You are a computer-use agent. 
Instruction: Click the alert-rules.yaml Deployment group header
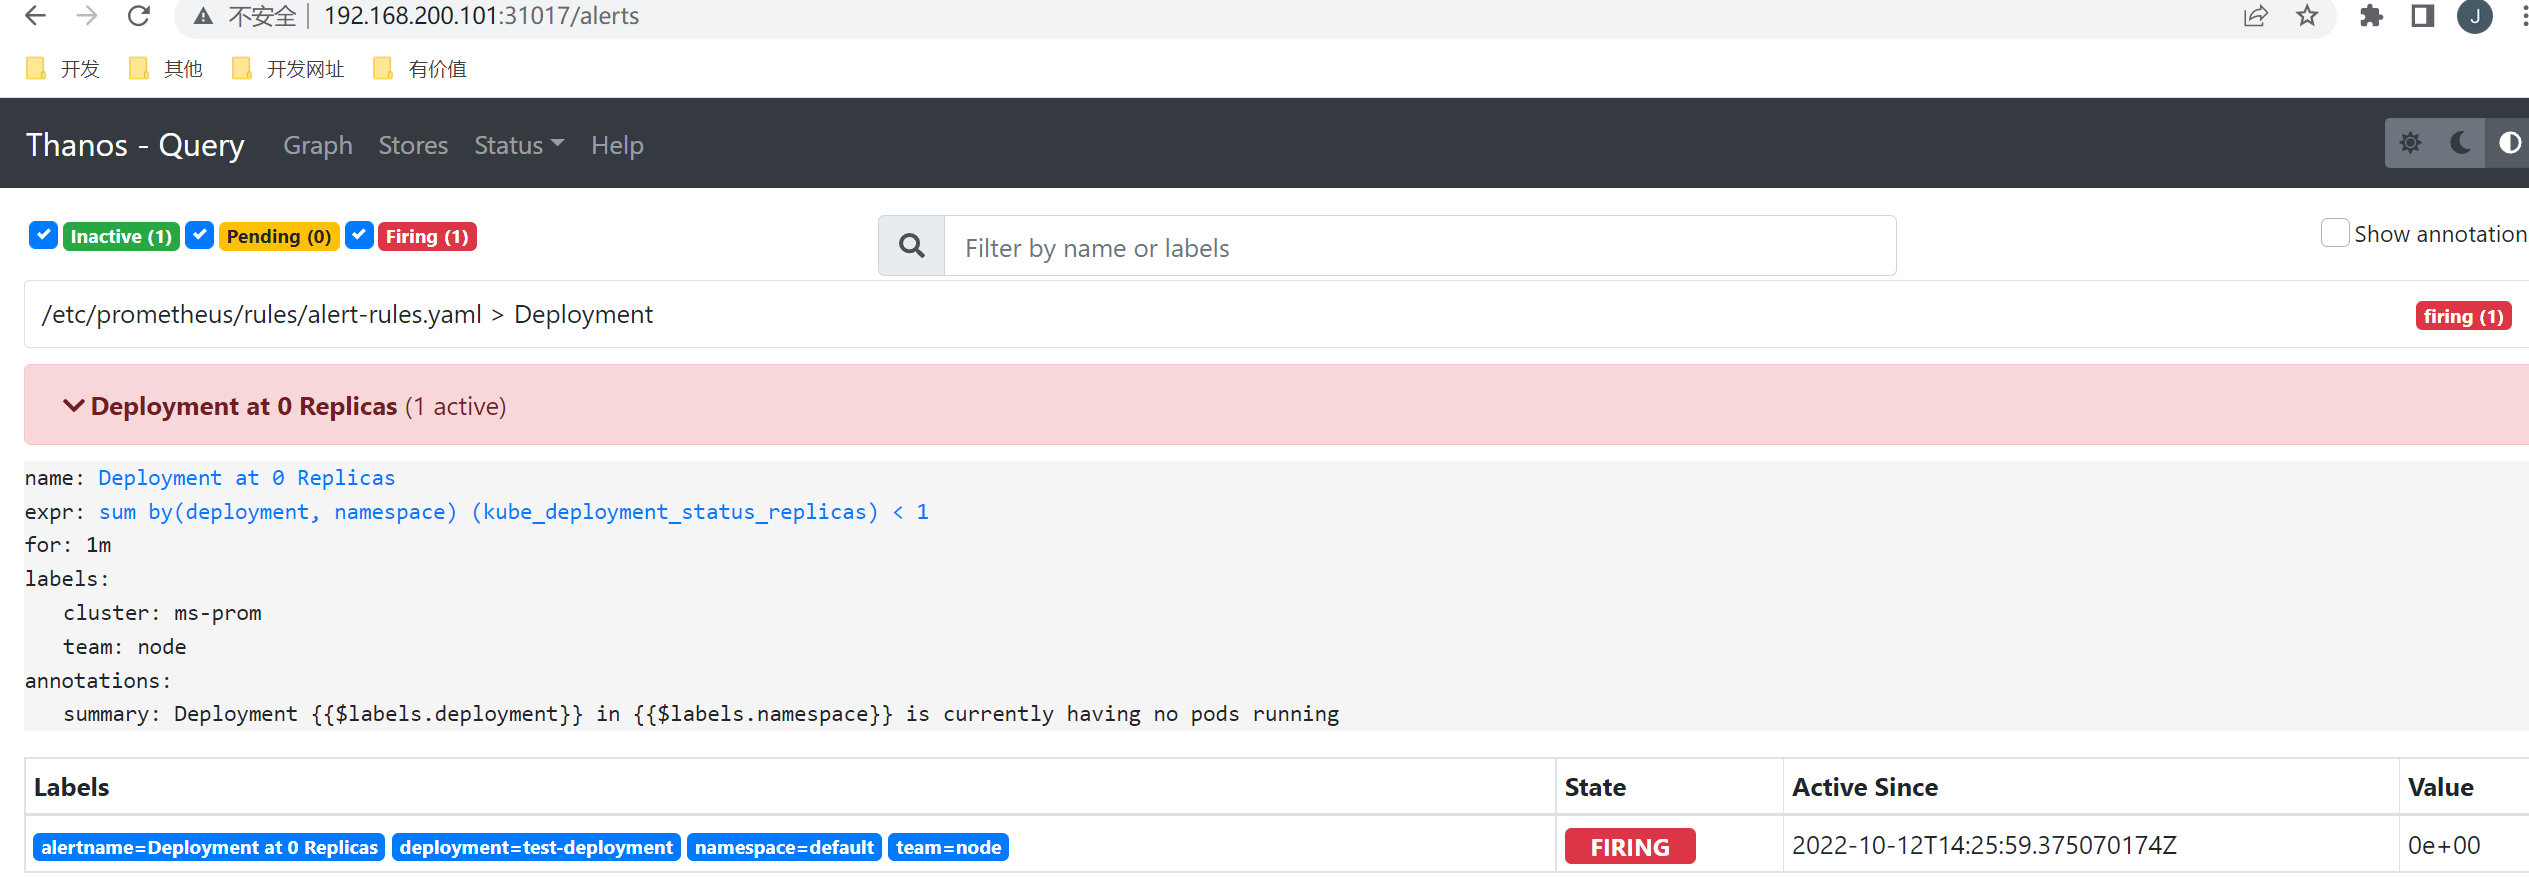coord(347,315)
